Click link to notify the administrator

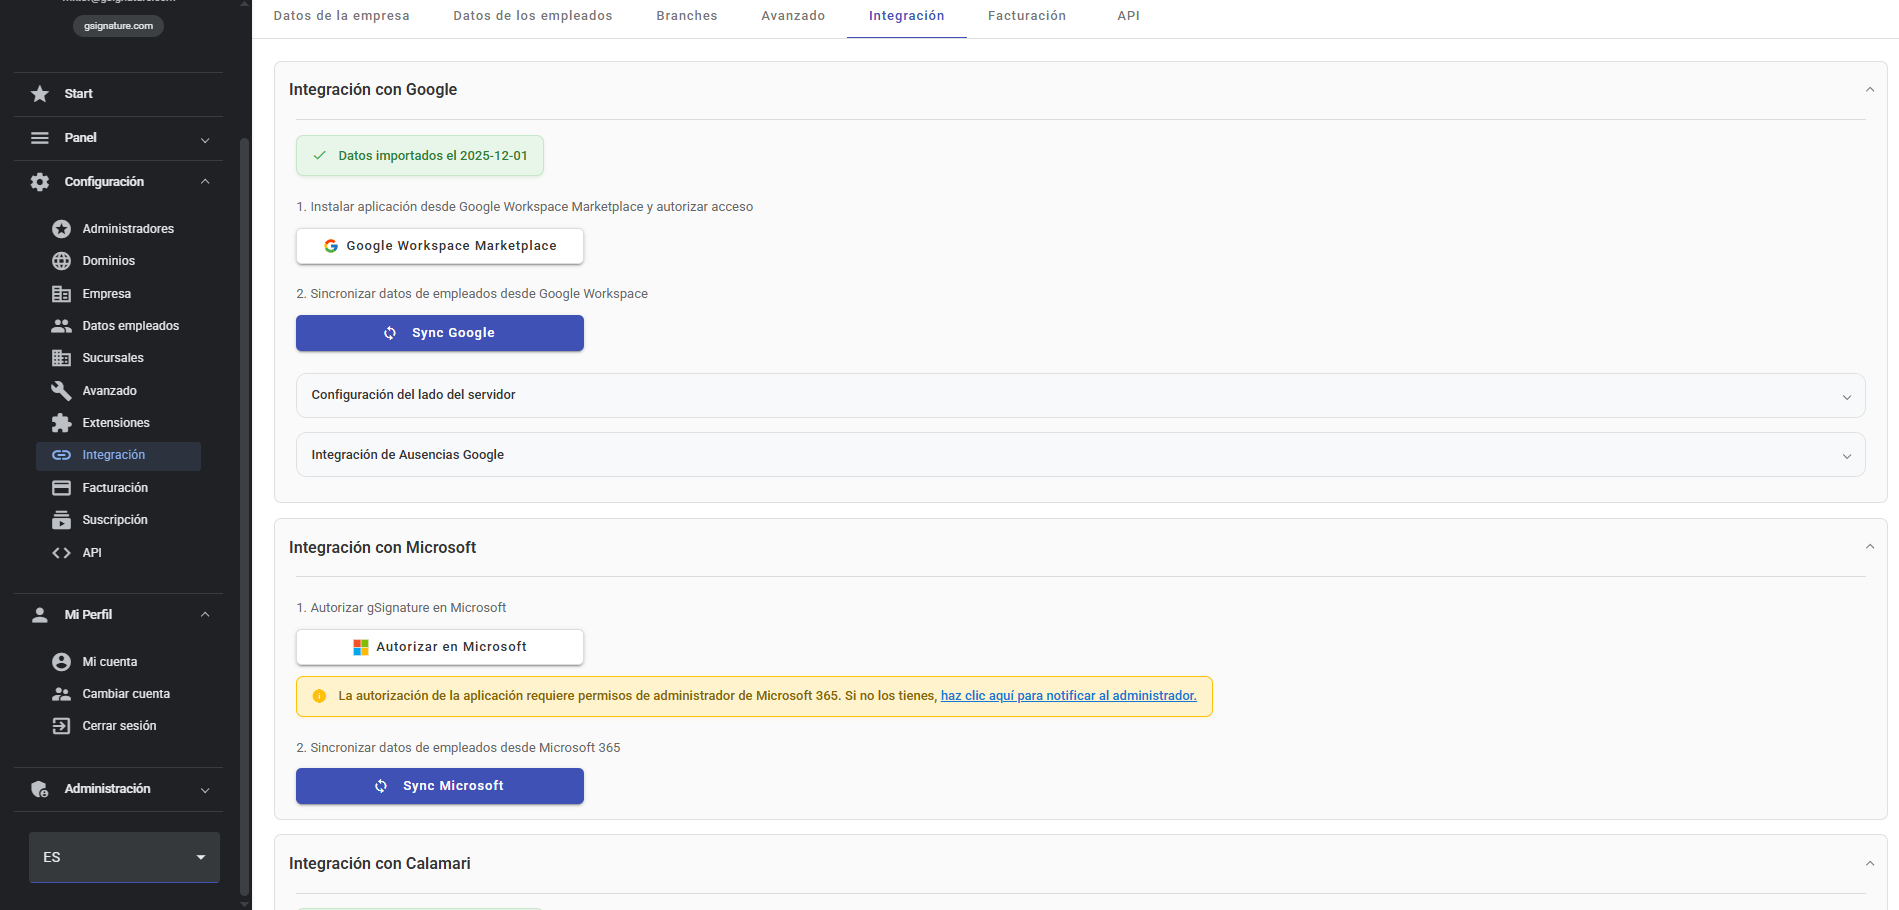point(1068,696)
